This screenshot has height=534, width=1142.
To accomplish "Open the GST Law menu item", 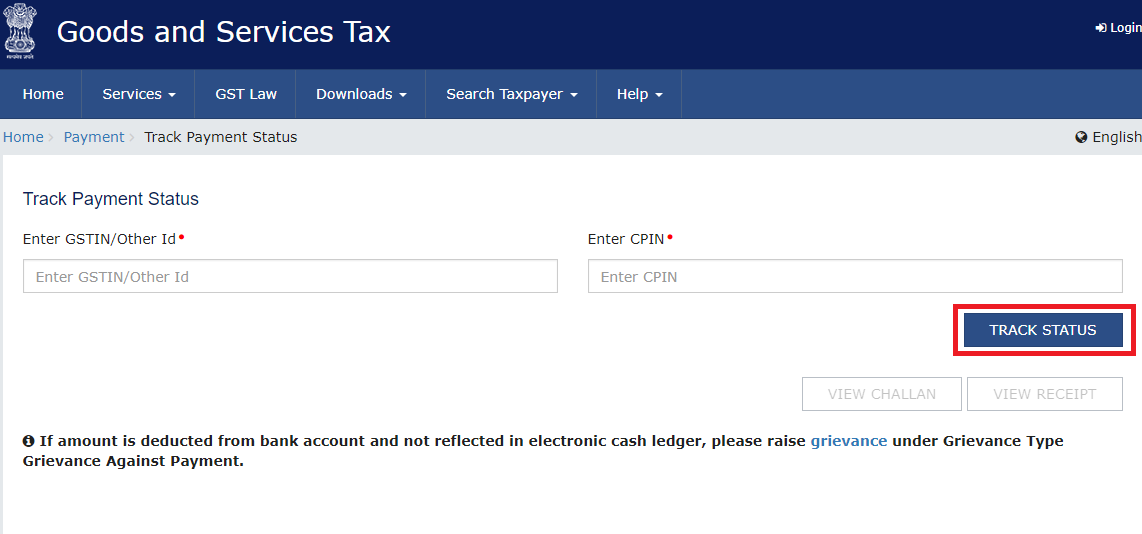I will [x=246, y=94].
